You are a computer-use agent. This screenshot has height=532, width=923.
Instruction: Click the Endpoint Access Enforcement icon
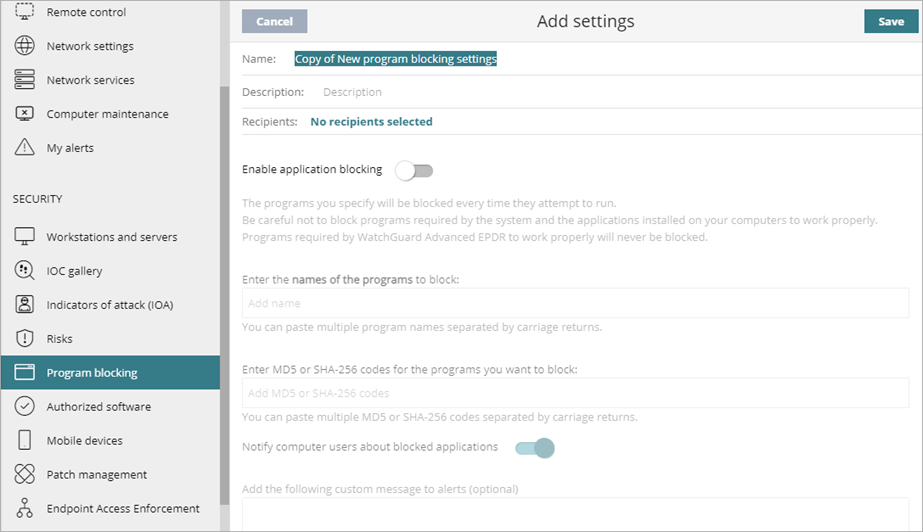click(24, 508)
